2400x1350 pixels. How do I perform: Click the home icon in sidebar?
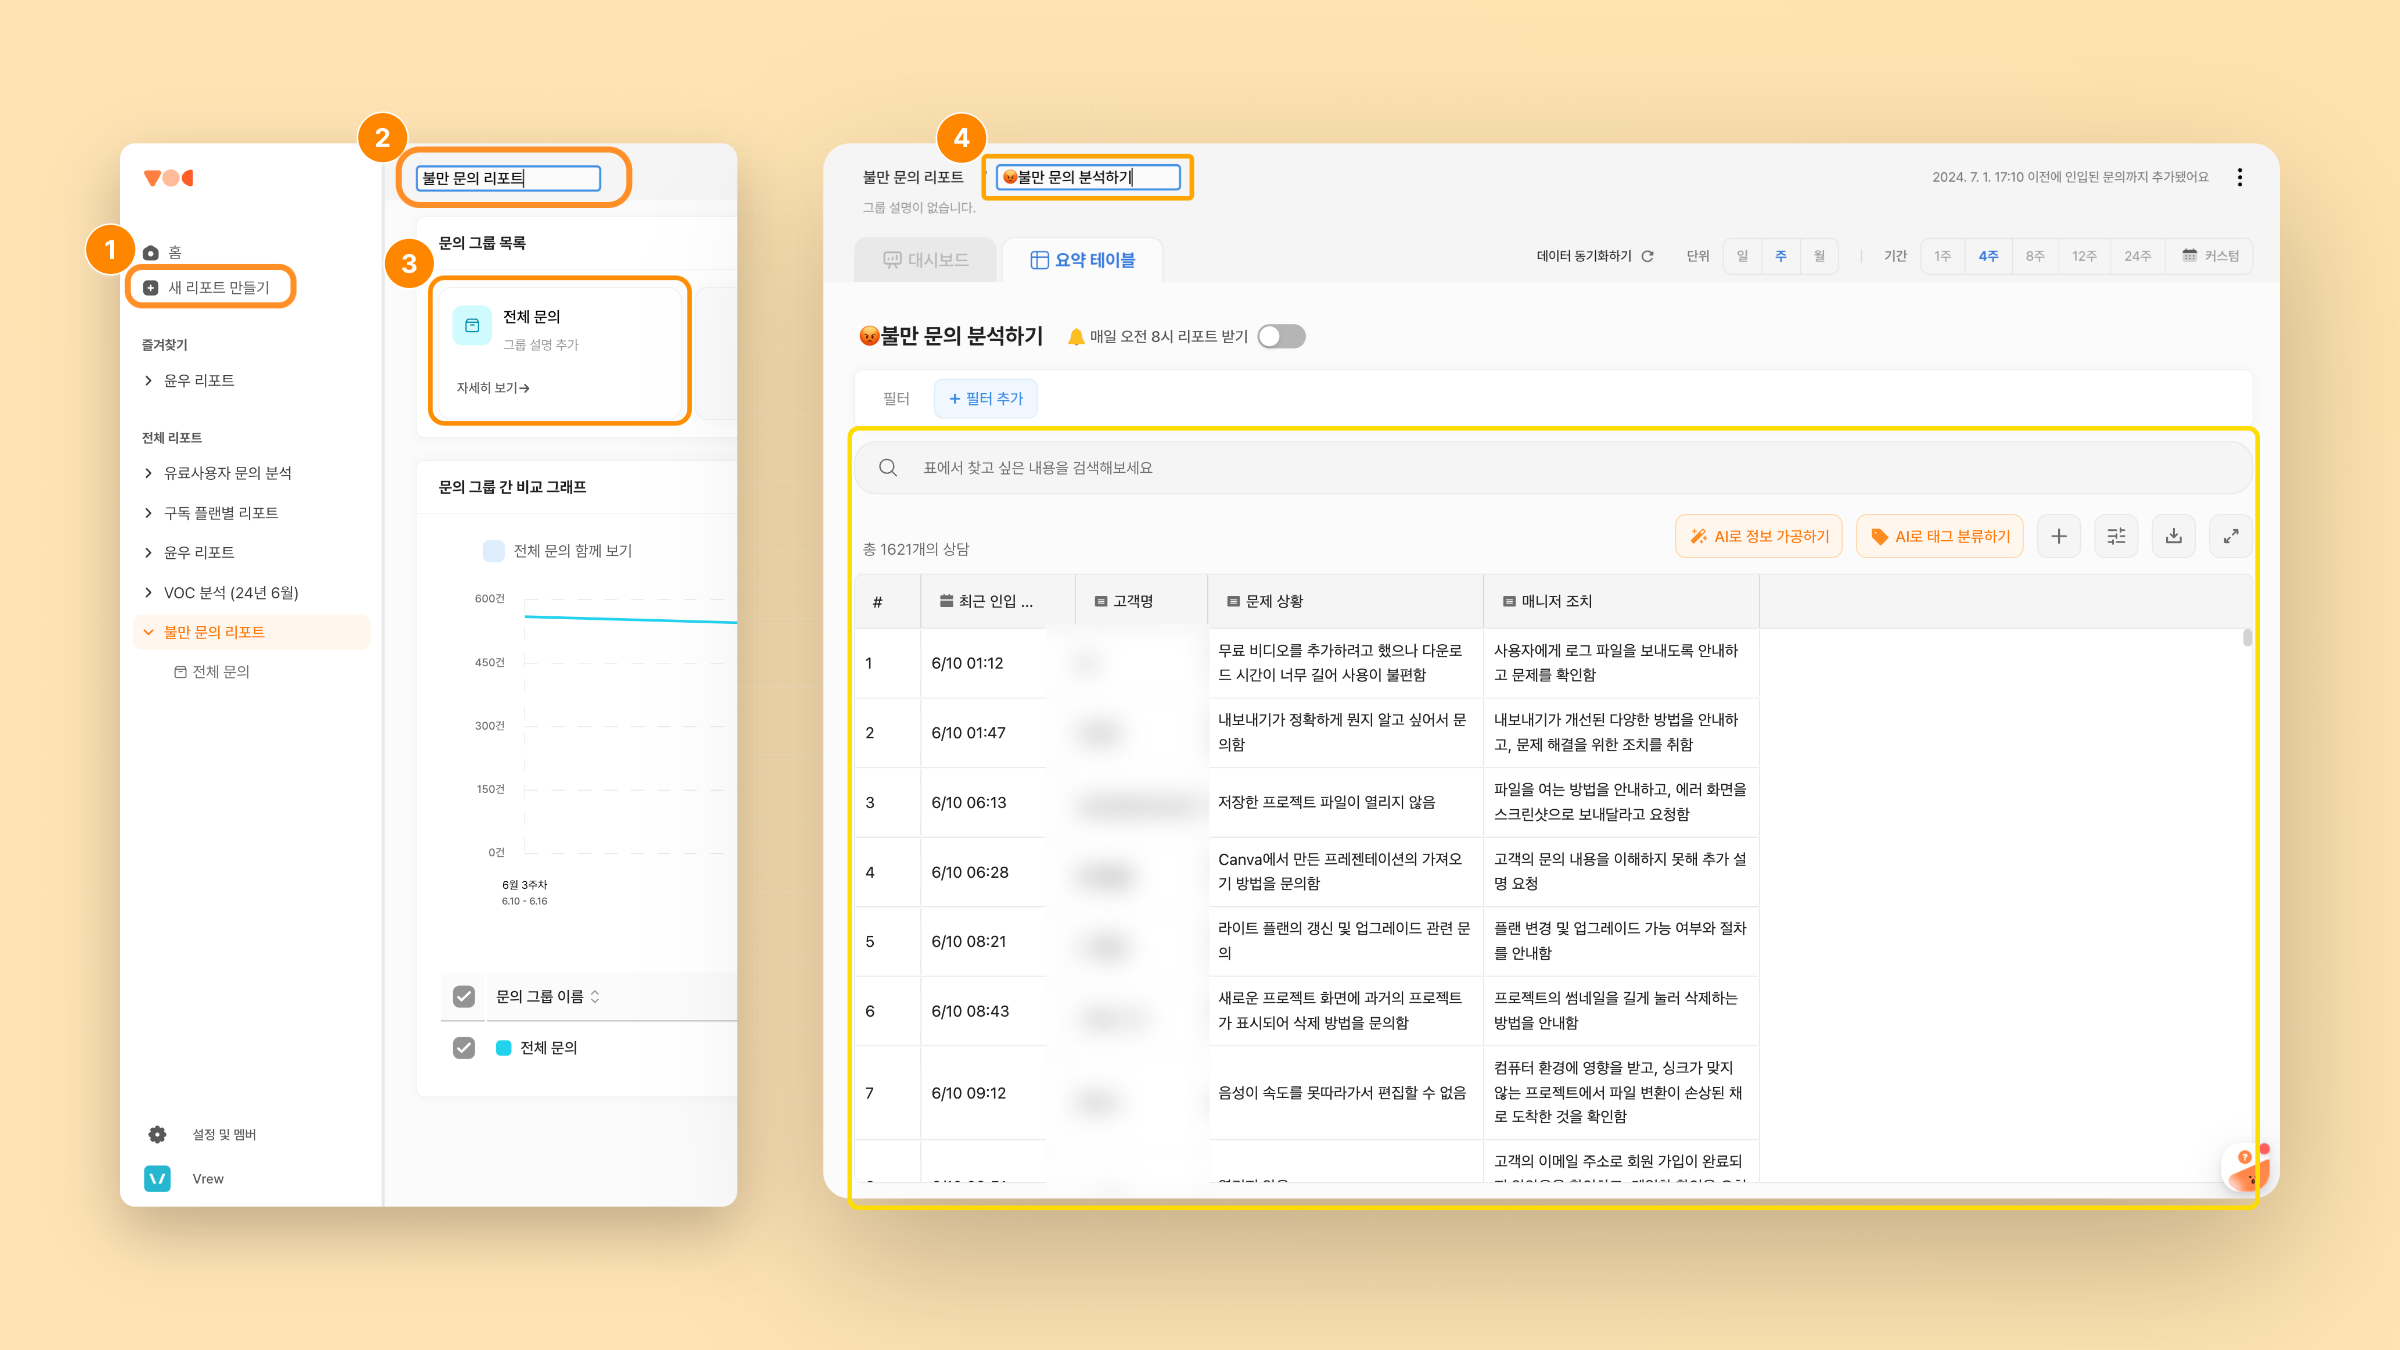151,253
